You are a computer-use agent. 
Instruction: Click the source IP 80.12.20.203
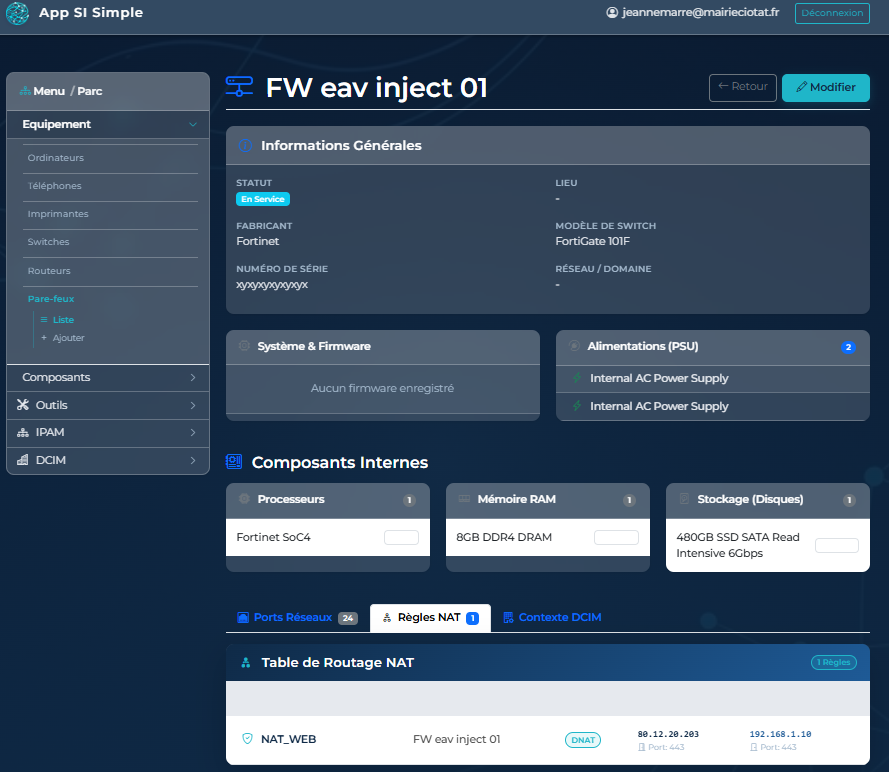(668, 734)
